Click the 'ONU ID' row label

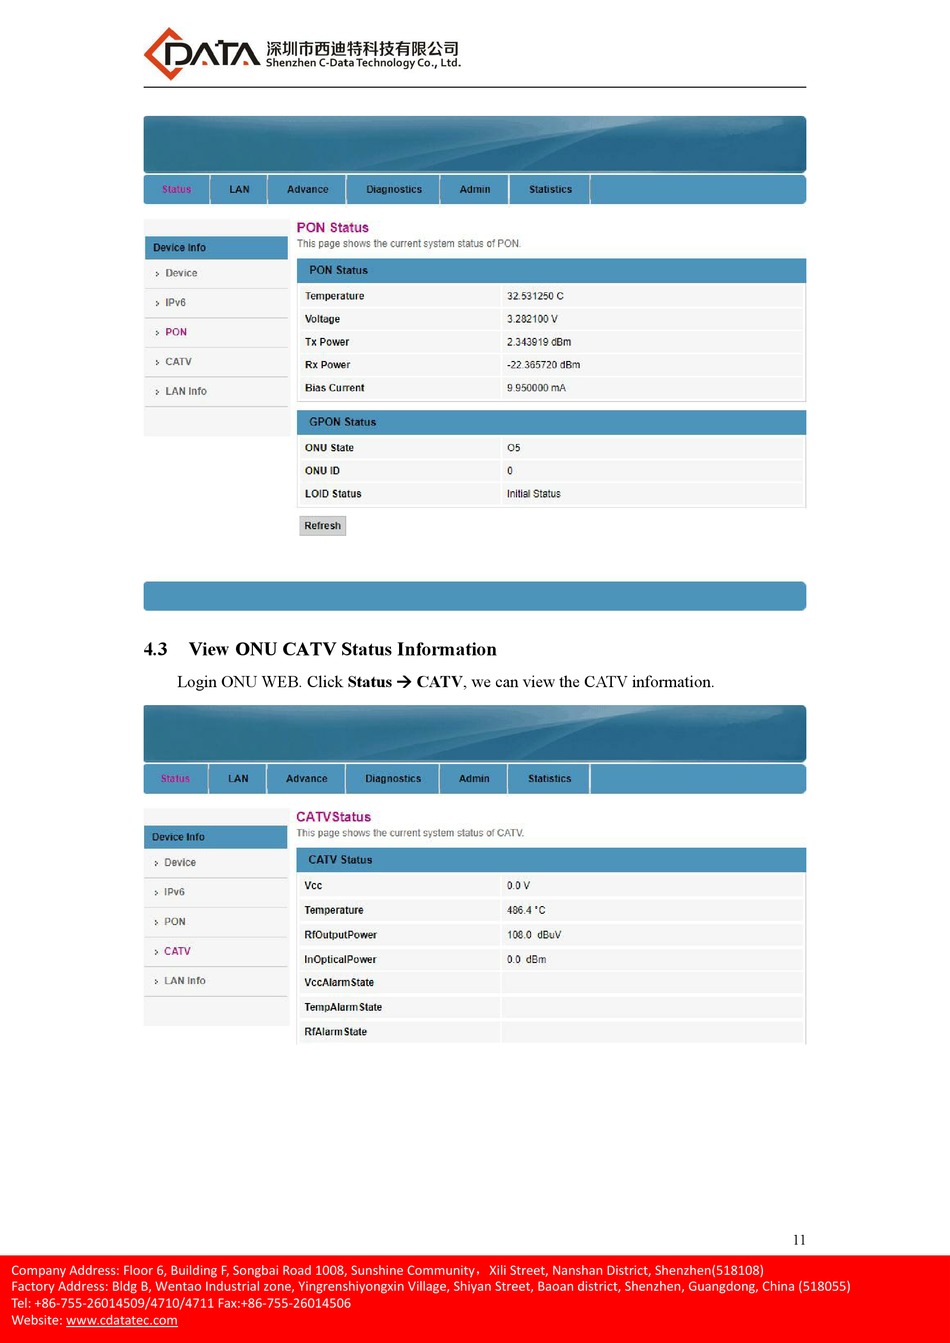(322, 471)
